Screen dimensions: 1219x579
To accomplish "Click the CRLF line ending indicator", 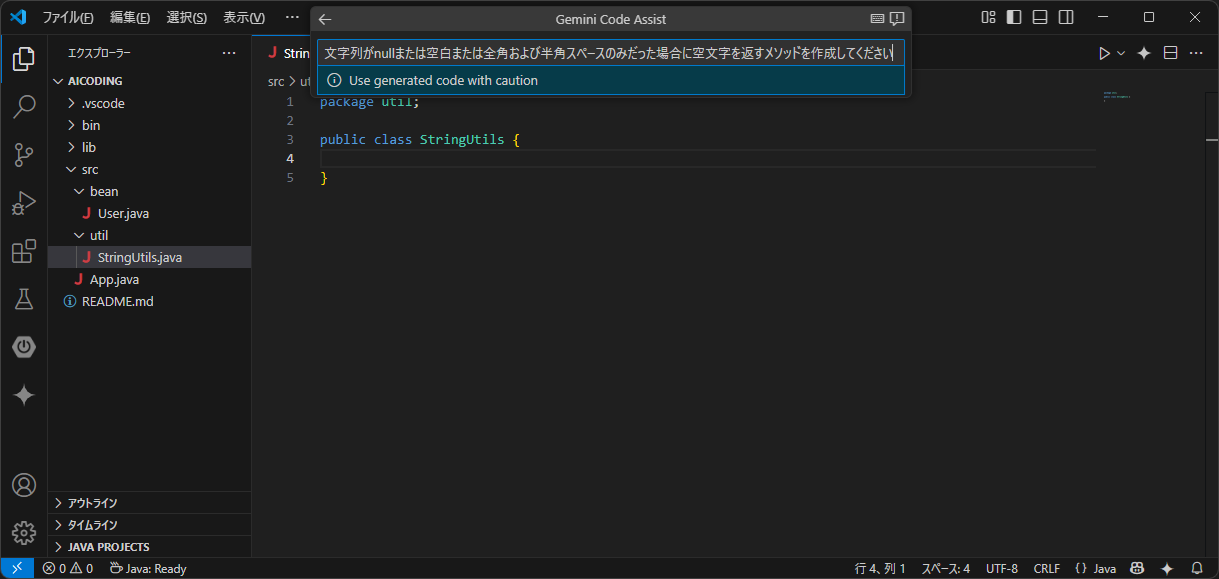I will coord(1046,568).
